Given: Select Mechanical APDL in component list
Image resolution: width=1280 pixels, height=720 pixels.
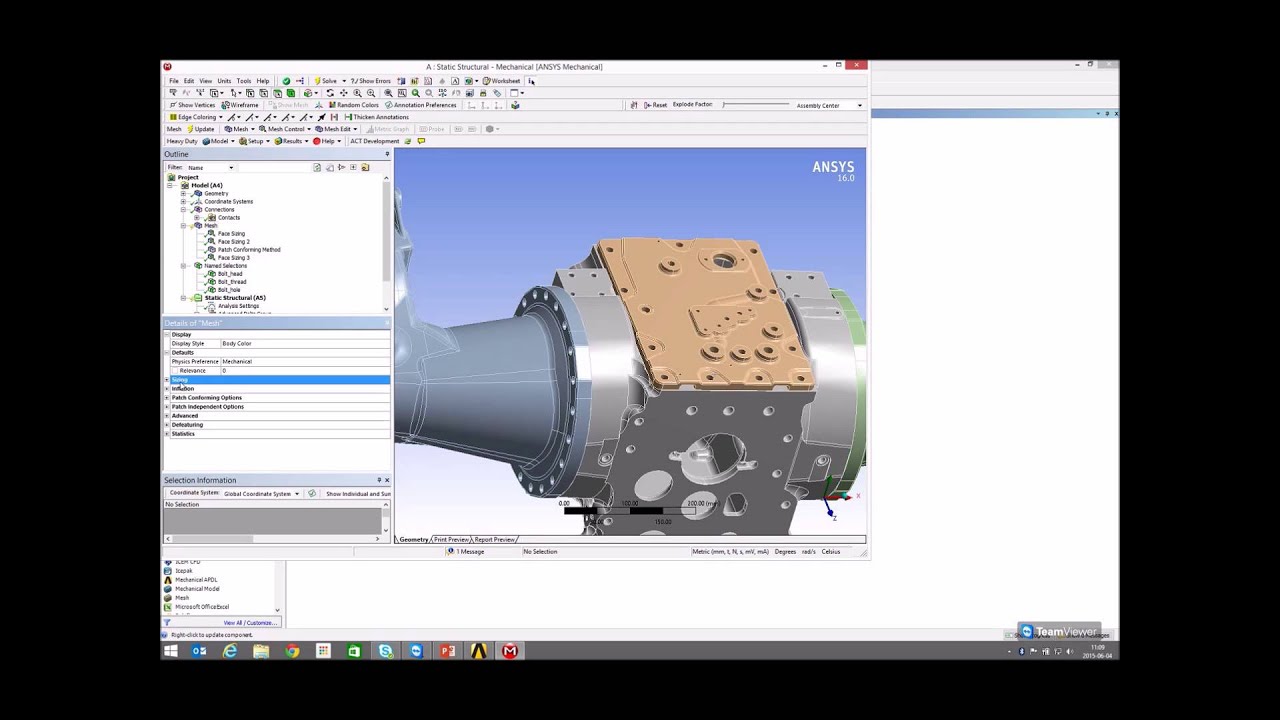Looking at the screenshot, I should [x=196, y=580].
